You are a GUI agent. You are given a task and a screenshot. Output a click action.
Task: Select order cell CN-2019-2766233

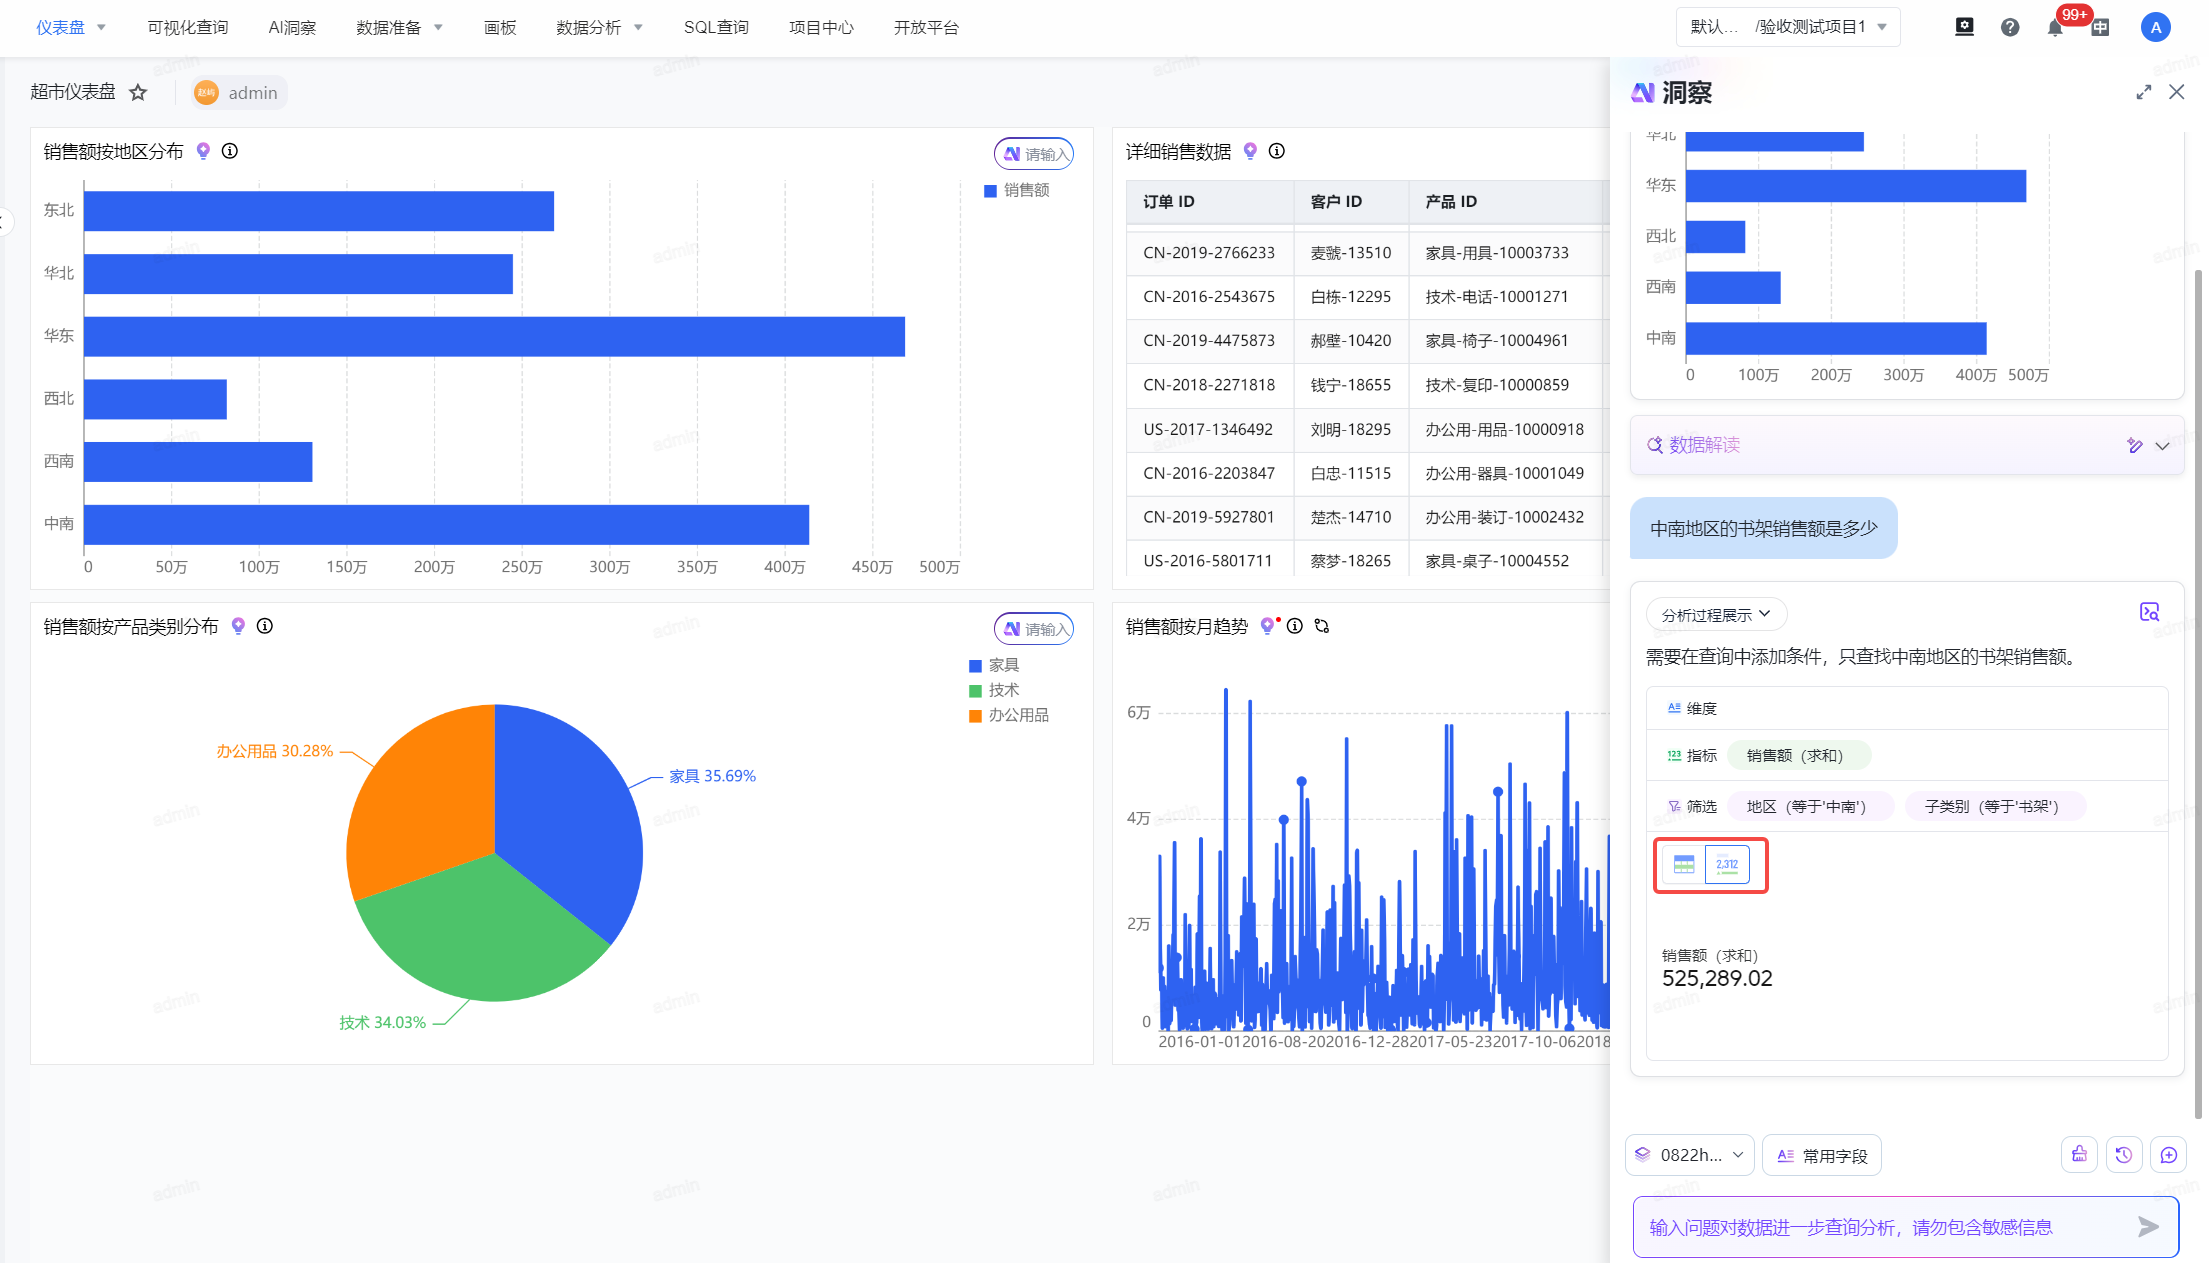click(x=1209, y=253)
